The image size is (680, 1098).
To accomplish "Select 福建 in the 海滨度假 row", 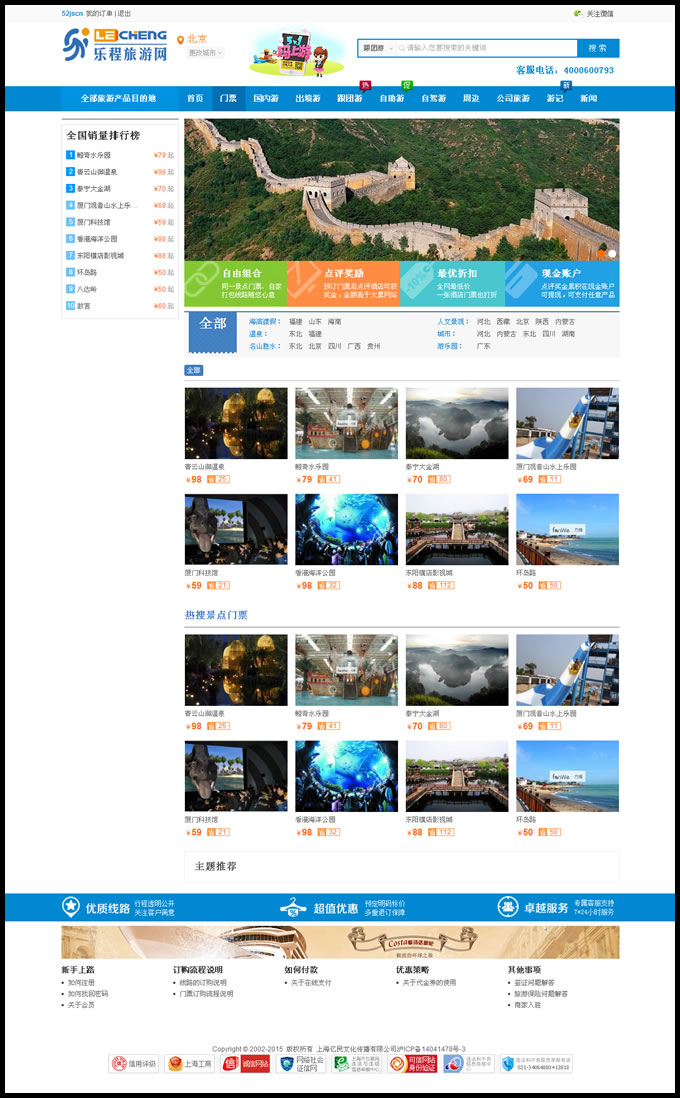I will tap(296, 321).
